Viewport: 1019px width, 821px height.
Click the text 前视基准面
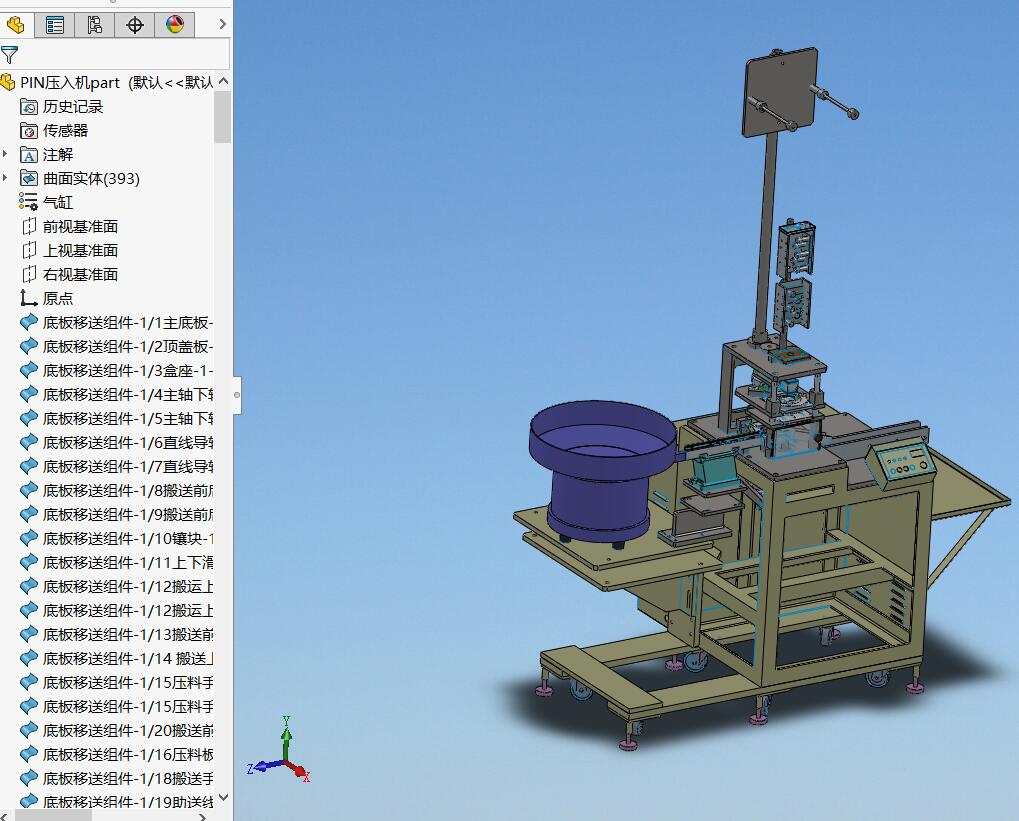pyautogui.click(x=81, y=226)
